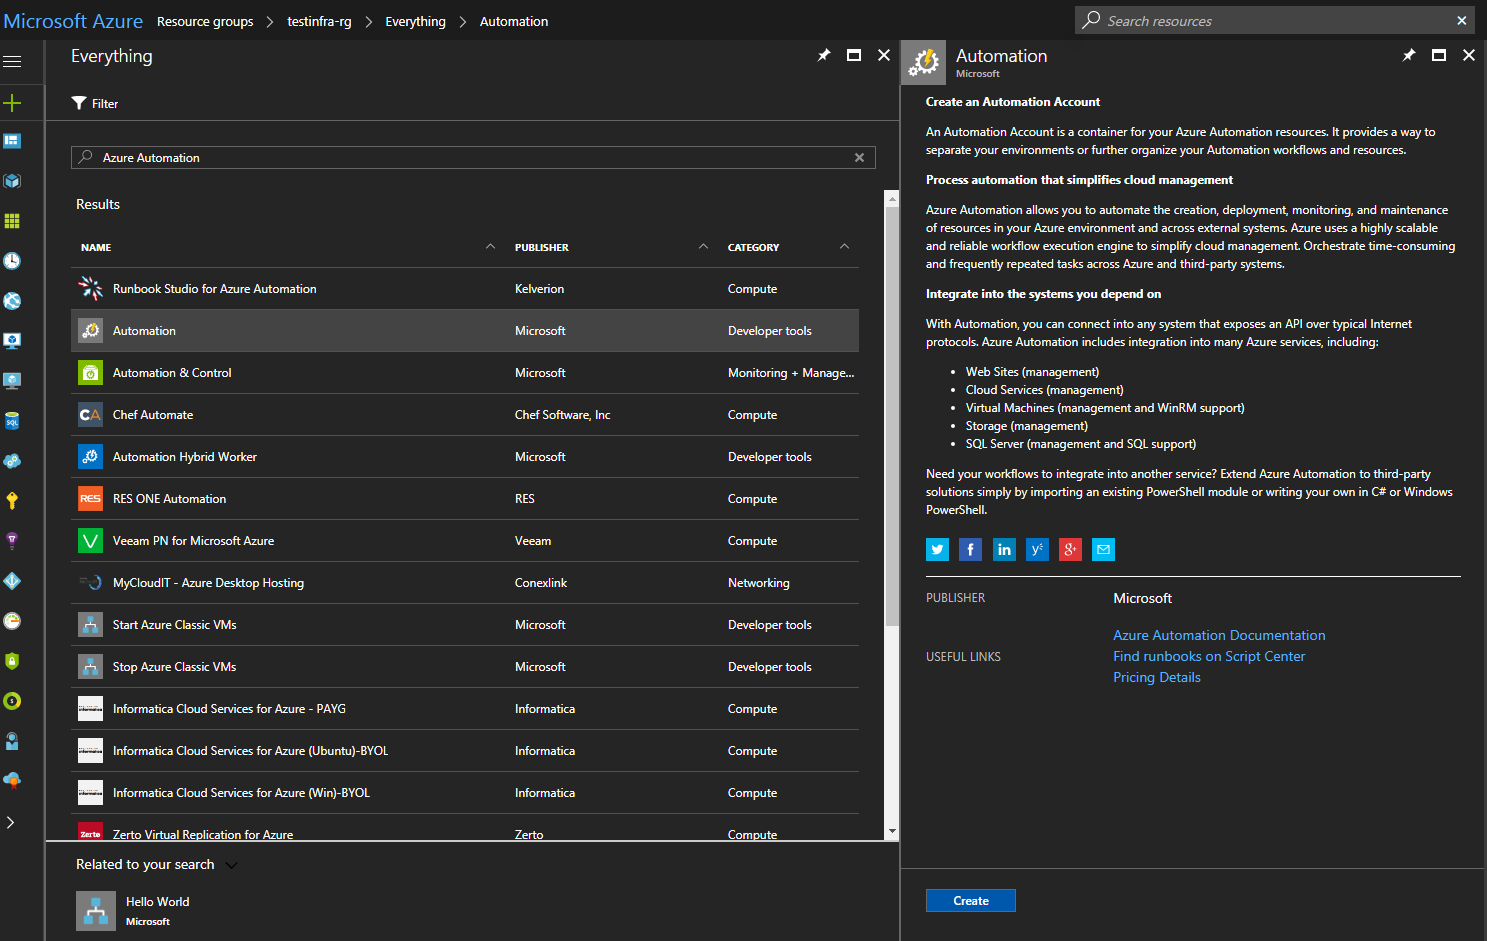Go back to Resource groups via breadcrumb
Image resolution: width=1487 pixels, height=941 pixels.
click(205, 20)
